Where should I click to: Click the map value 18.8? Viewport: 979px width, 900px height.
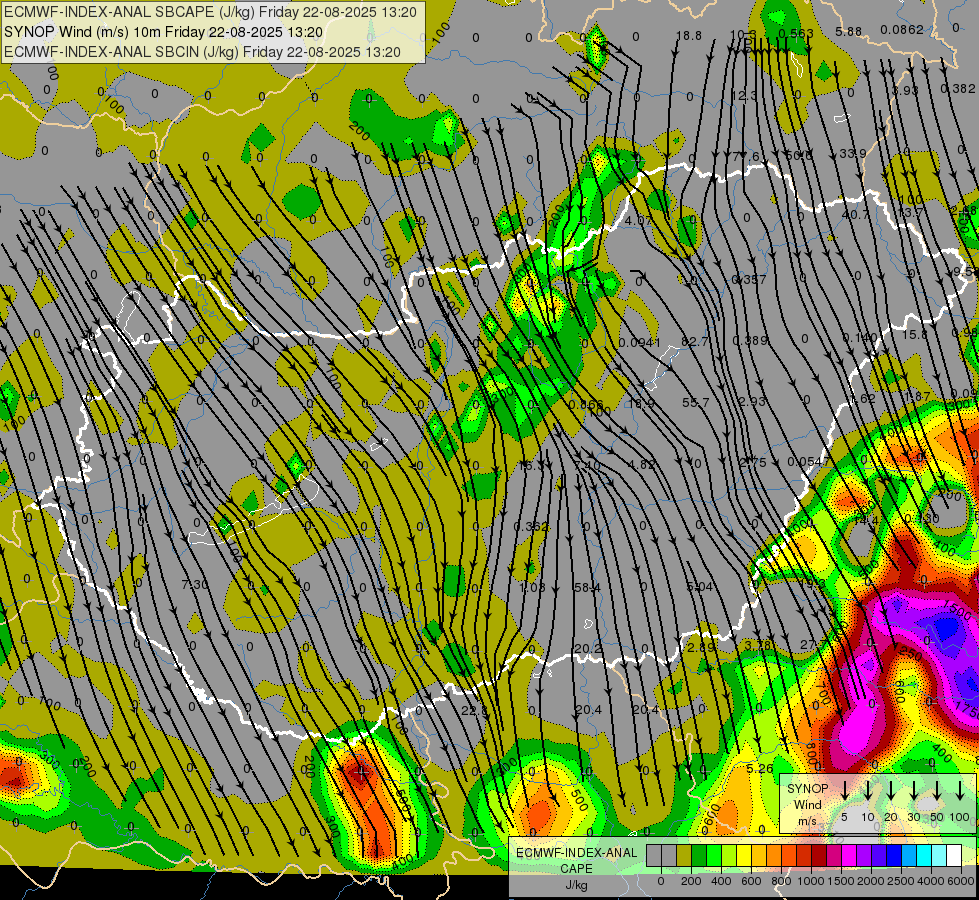click(689, 36)
